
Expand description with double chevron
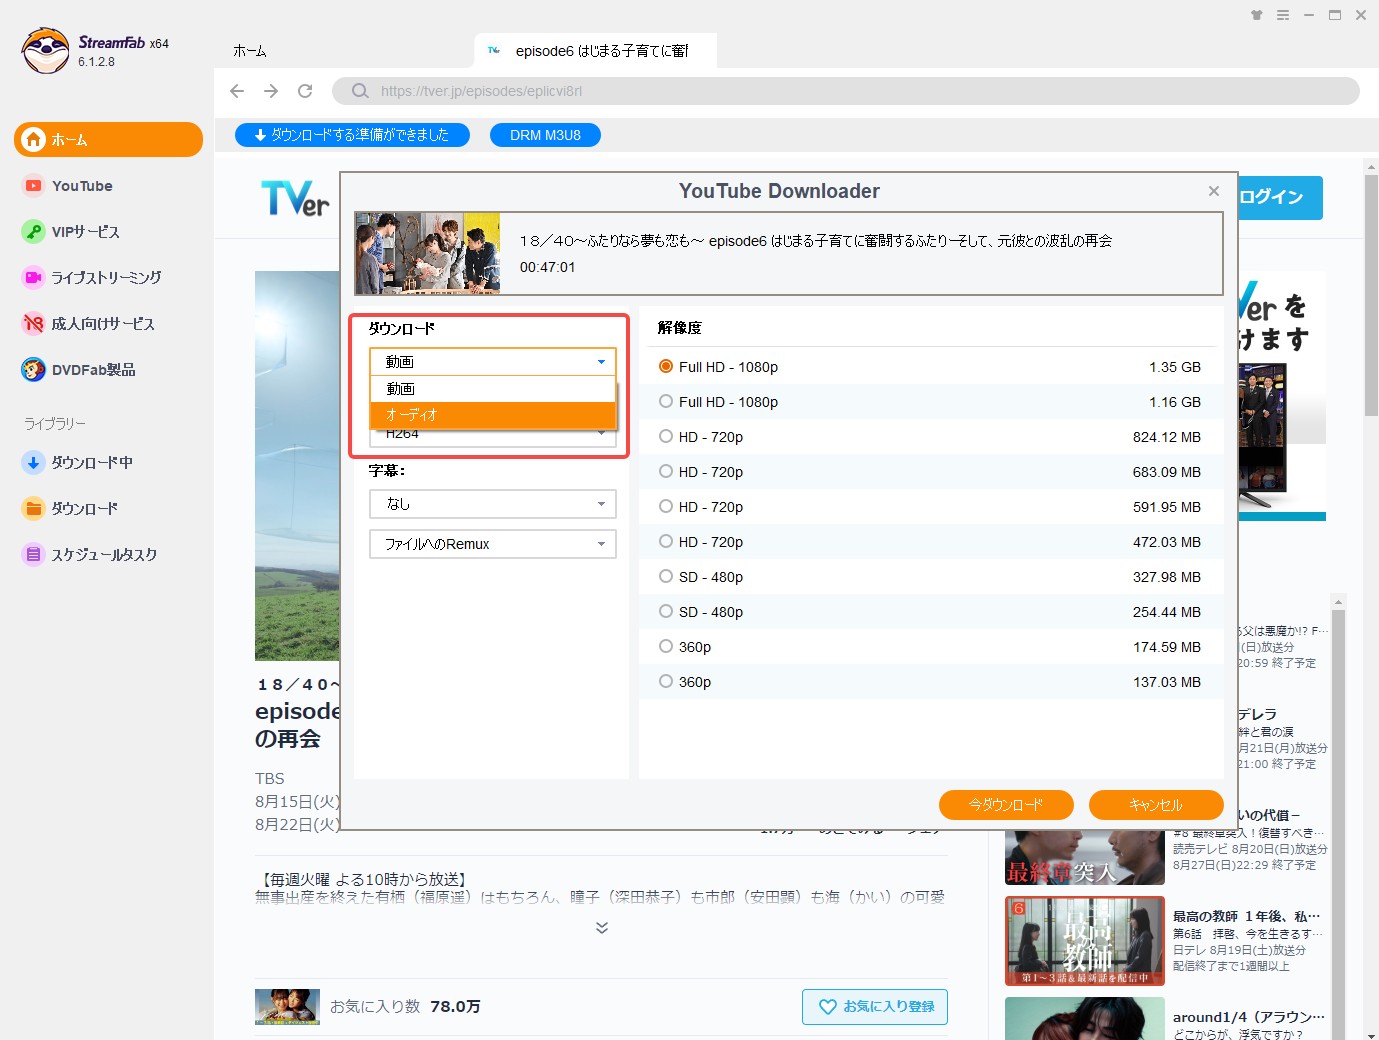point(602,928)
